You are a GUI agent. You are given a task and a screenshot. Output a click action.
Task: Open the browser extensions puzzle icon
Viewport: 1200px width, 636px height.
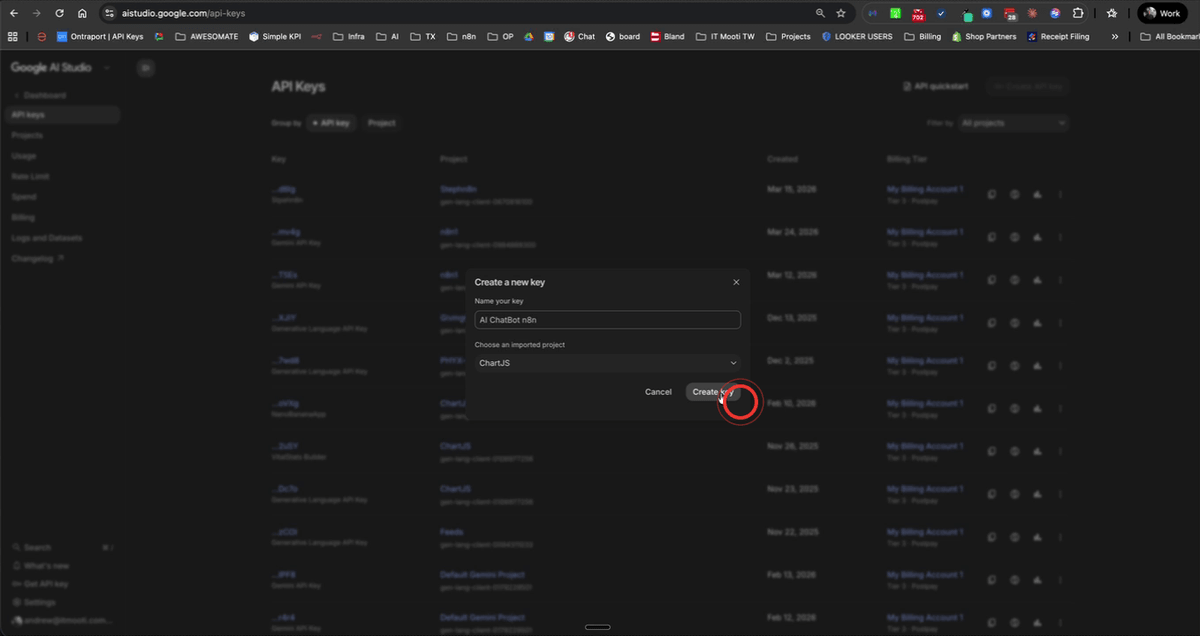[1078, 13]
